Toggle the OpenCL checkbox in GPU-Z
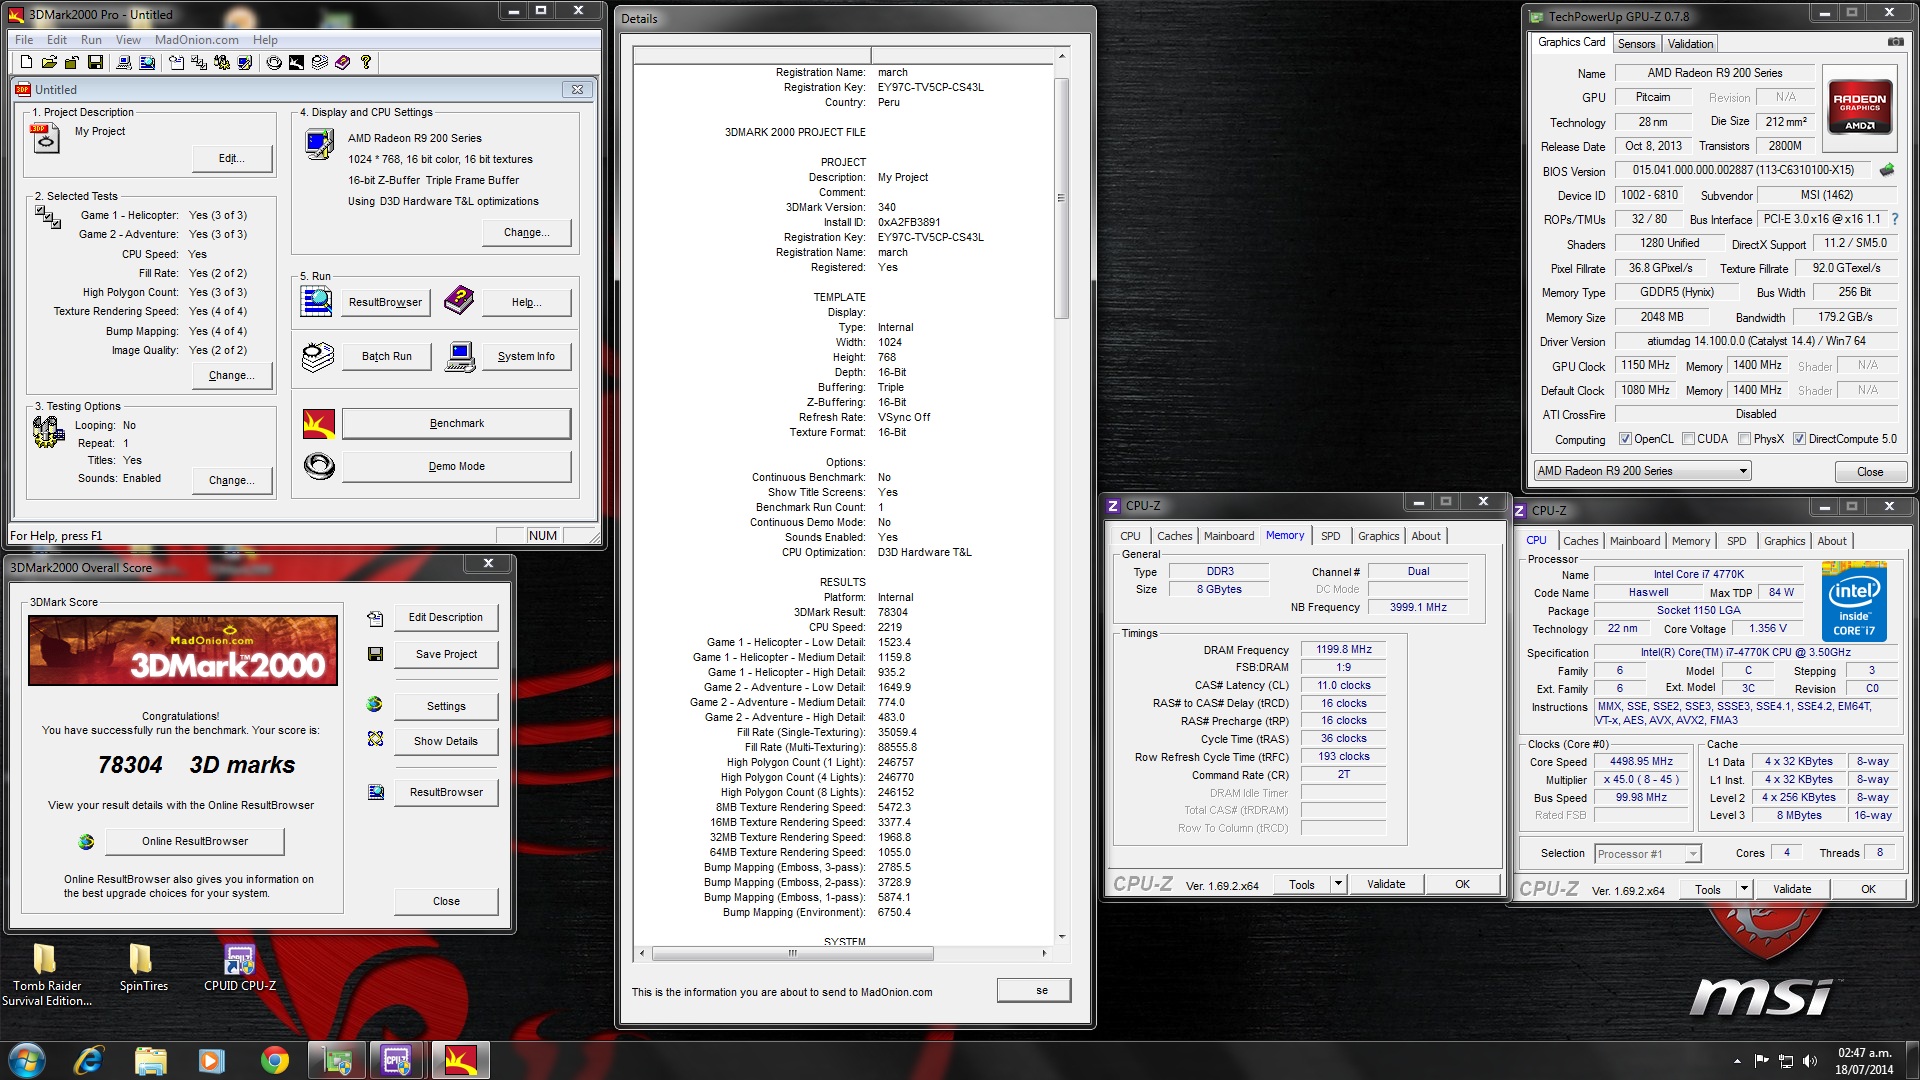This screenshot has width=1920, height=1080. point(1625,439)
